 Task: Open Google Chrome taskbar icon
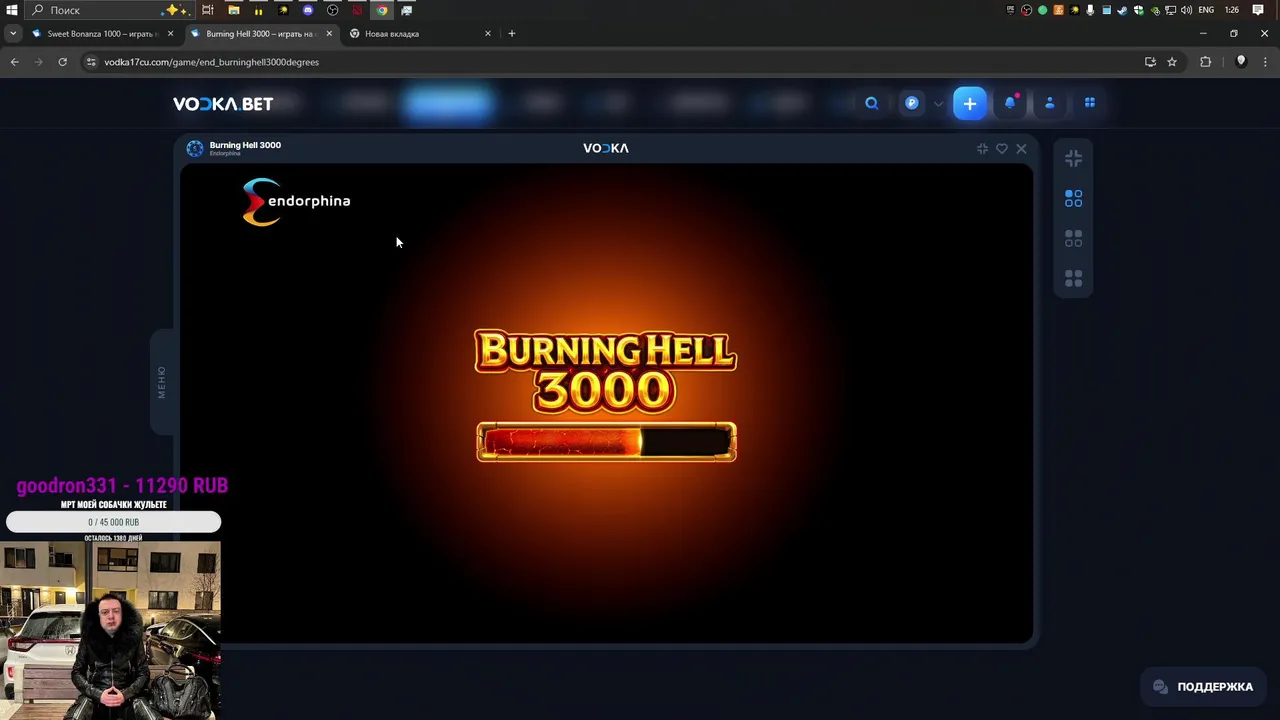pos(382,10)
